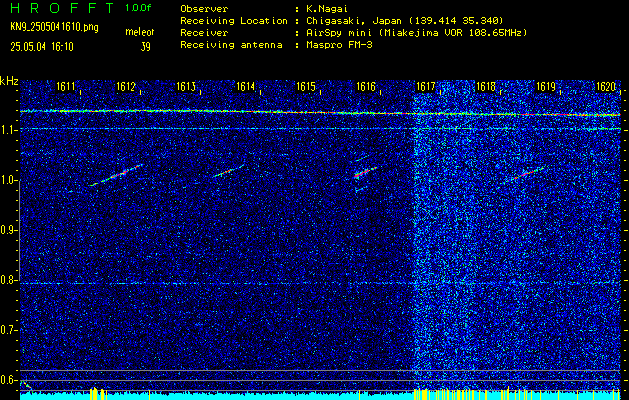Click the Receiving antenna label
This screenshot has width=629, height=400.
(x=231, y=45)
